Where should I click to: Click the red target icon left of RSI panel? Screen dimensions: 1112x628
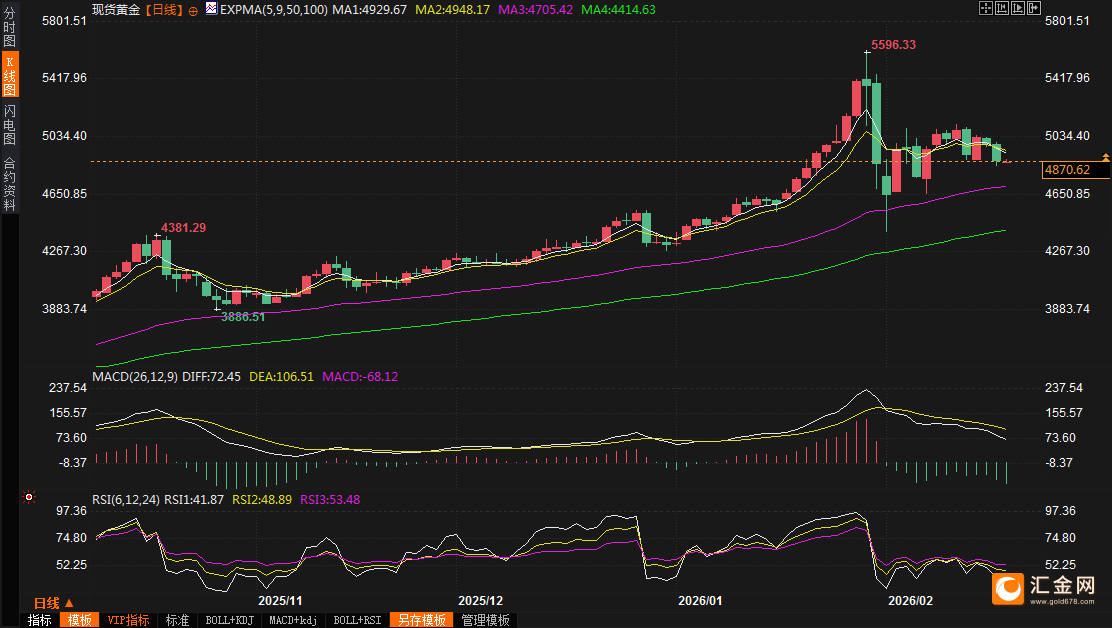tap(30, 497)
